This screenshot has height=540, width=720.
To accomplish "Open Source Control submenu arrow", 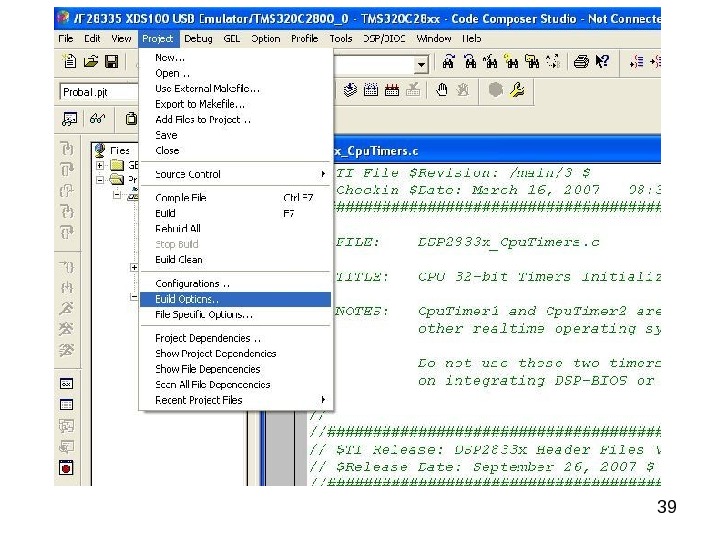I will 323,174.
